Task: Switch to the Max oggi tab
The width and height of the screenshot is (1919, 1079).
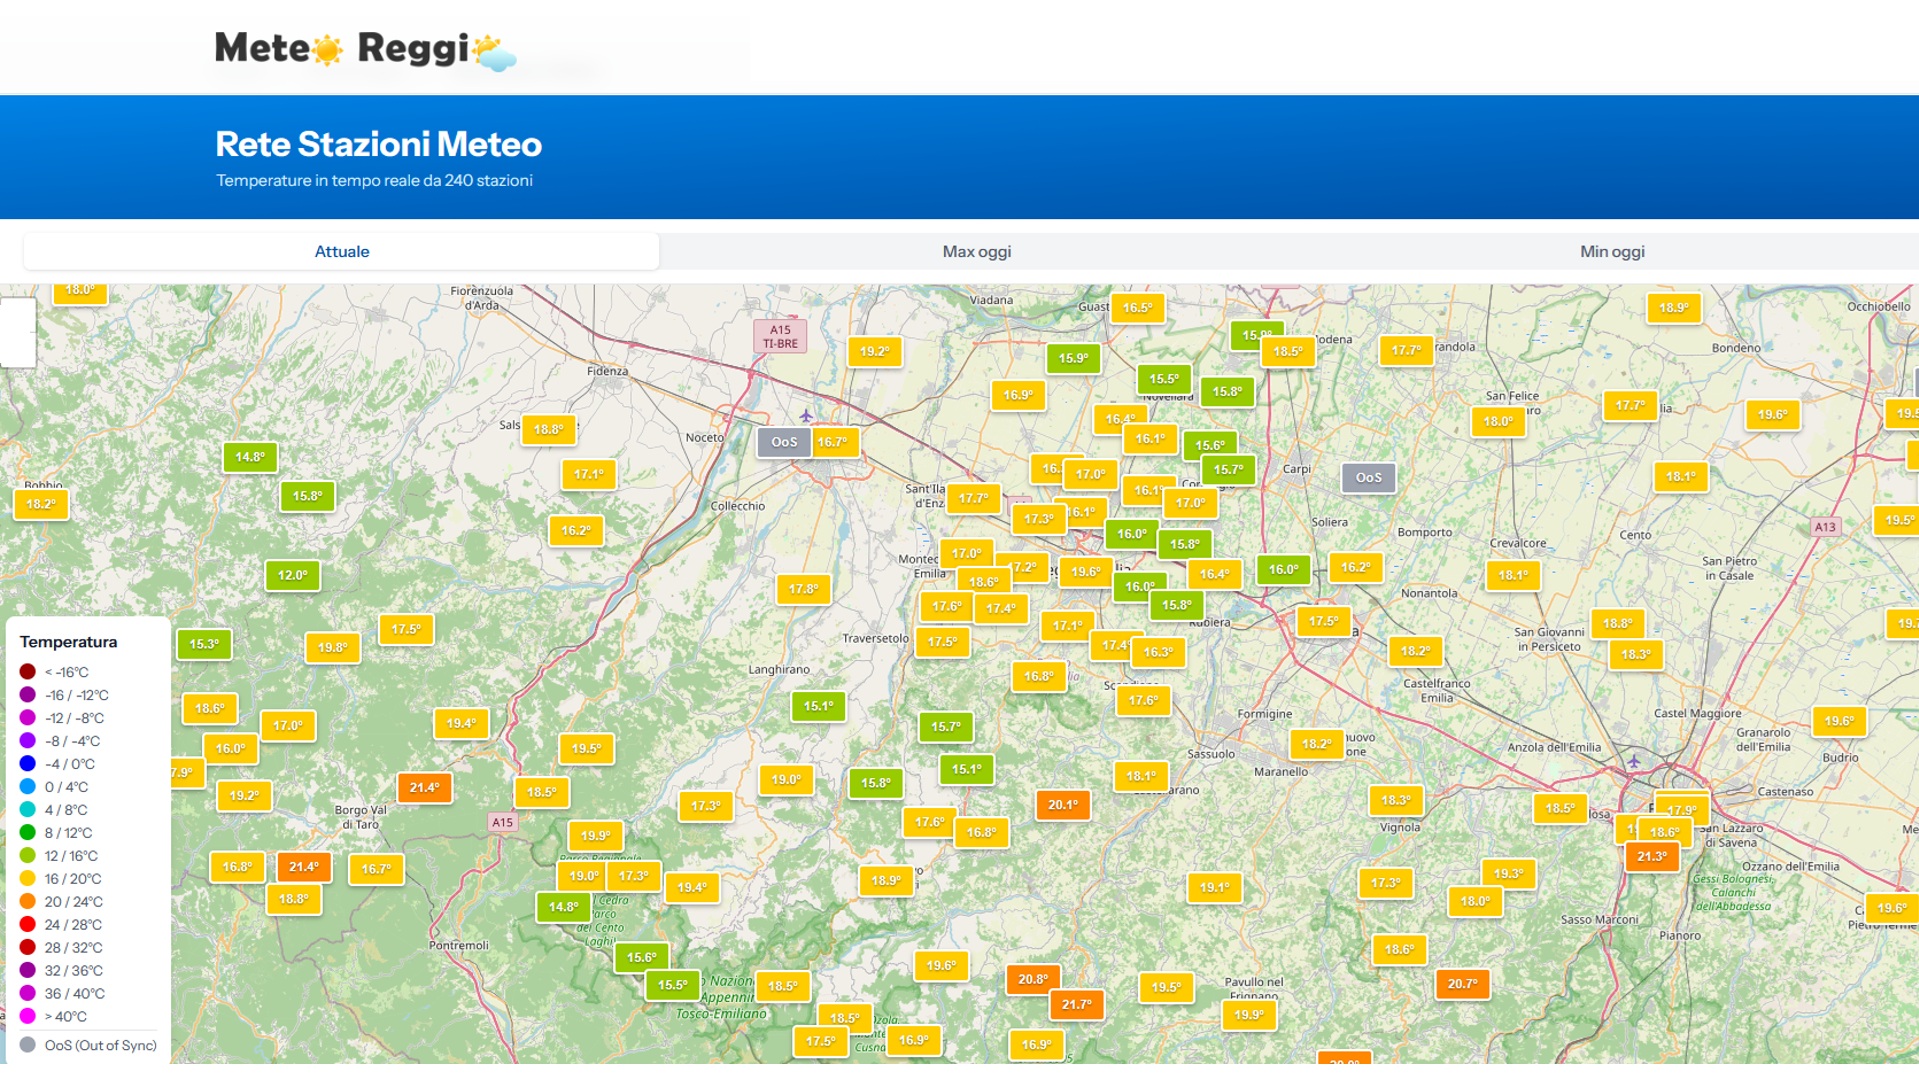Action: point(976,252)
